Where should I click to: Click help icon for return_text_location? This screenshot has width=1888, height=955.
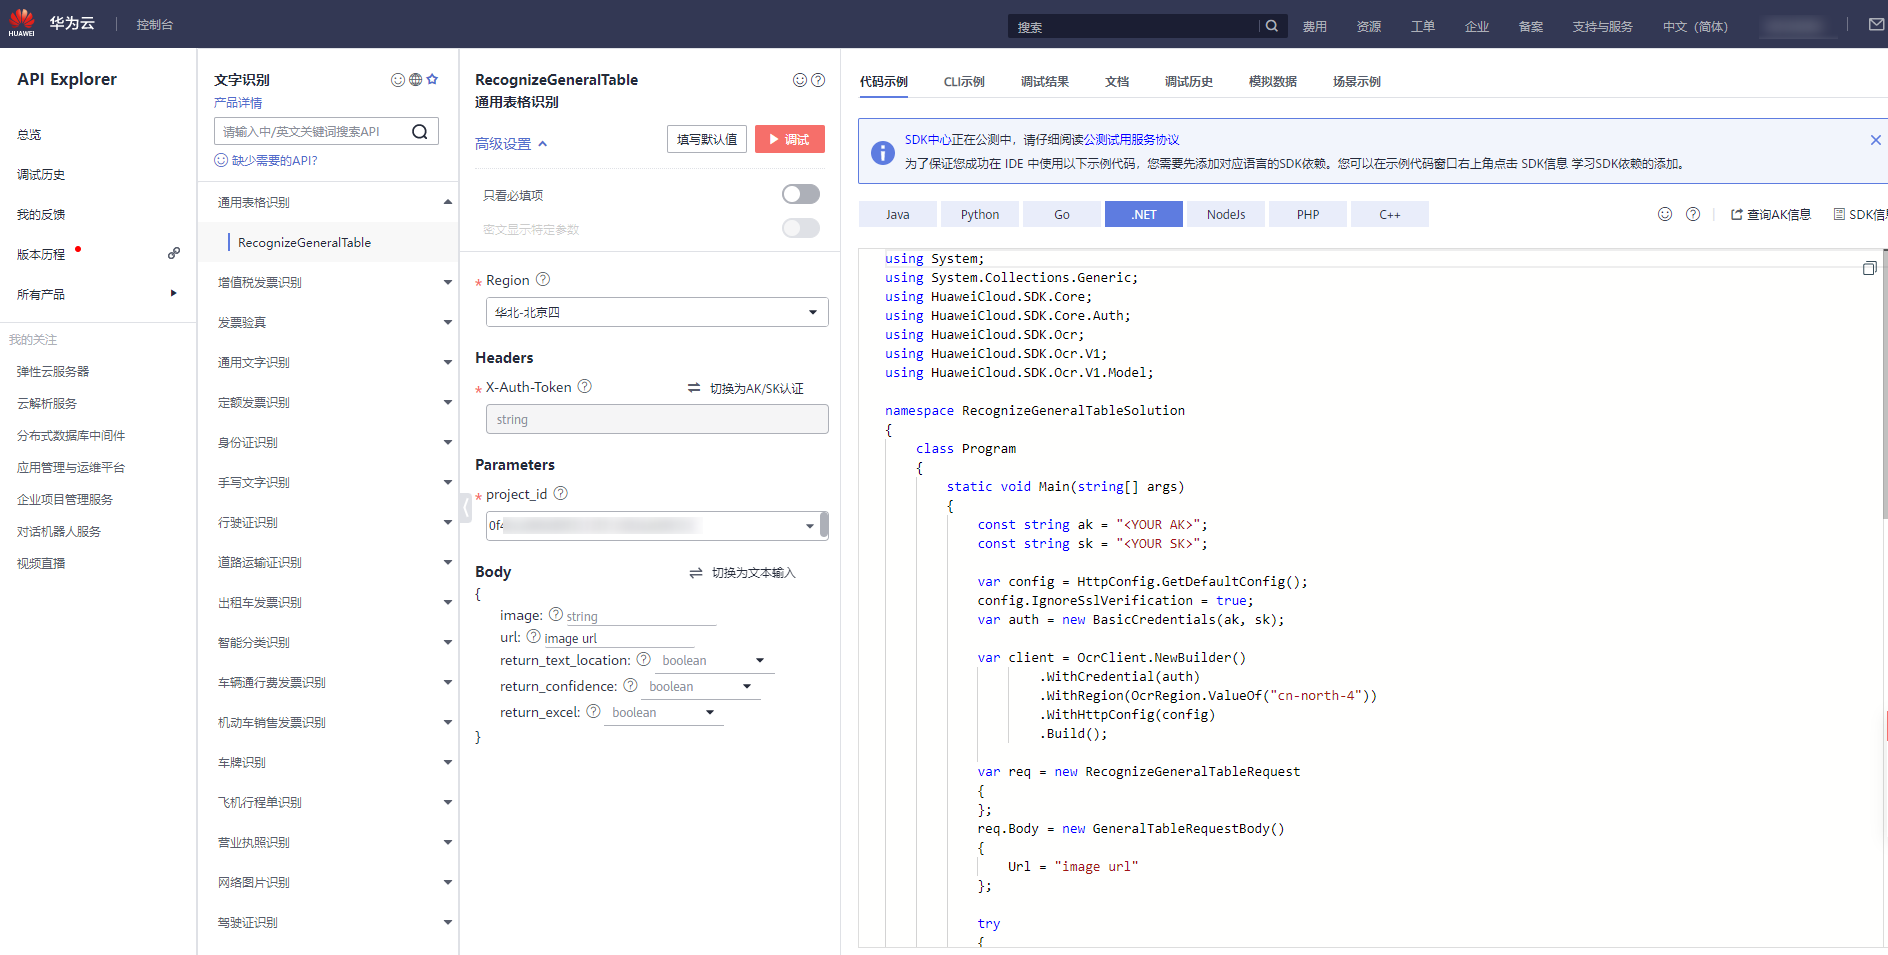coord(644,659)
